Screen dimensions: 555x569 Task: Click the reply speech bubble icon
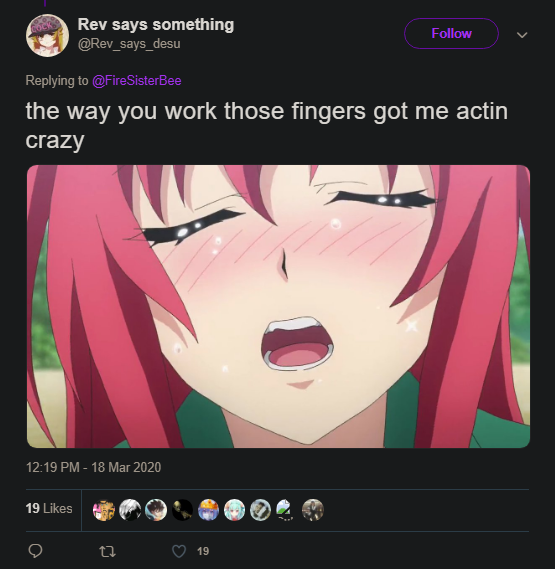[36, 551]
